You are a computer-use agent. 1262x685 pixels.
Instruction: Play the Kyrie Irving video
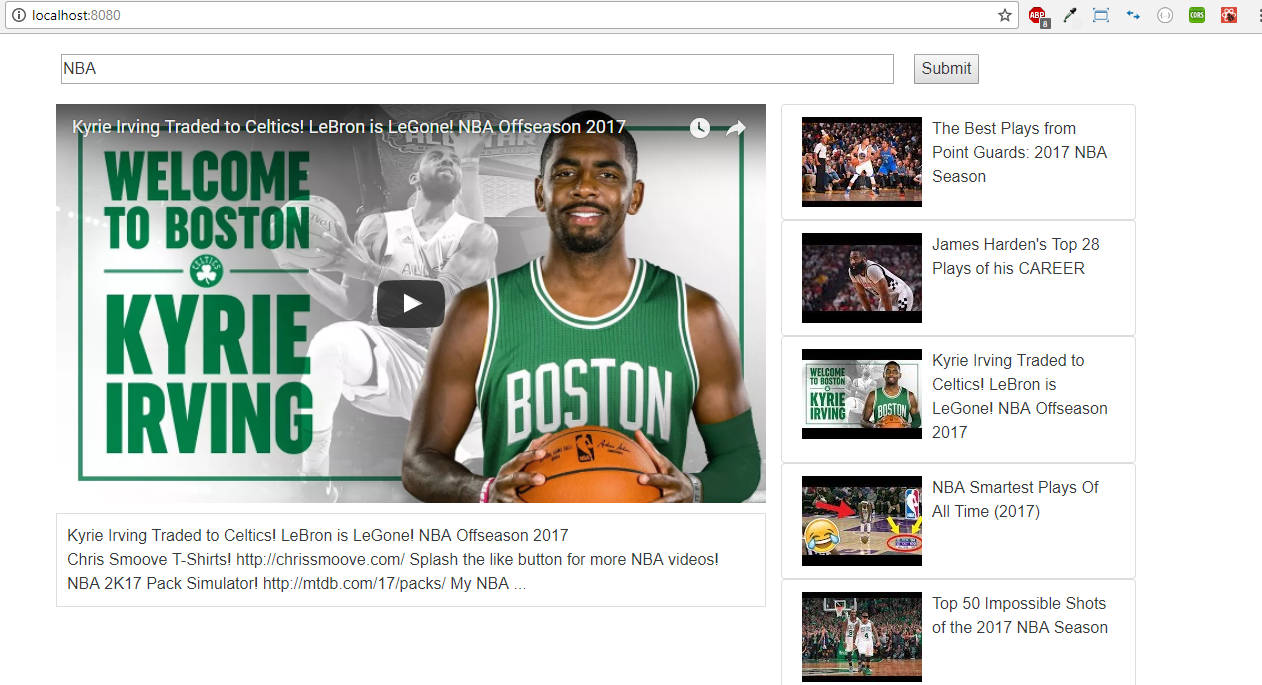(x=411, y=304)
